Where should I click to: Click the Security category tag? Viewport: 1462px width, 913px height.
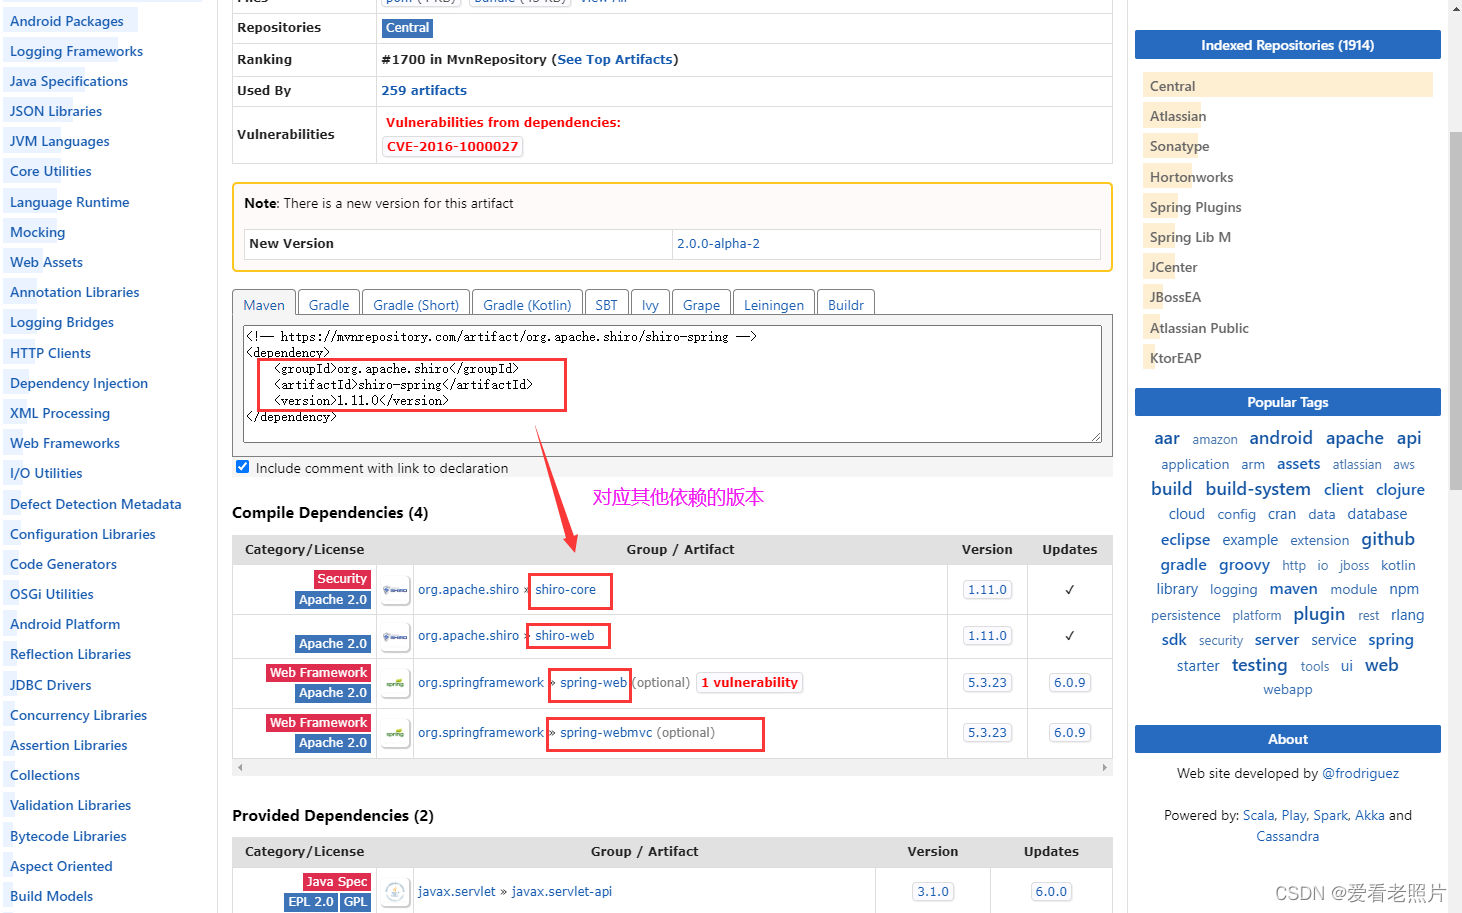click(x=342, y=579)
